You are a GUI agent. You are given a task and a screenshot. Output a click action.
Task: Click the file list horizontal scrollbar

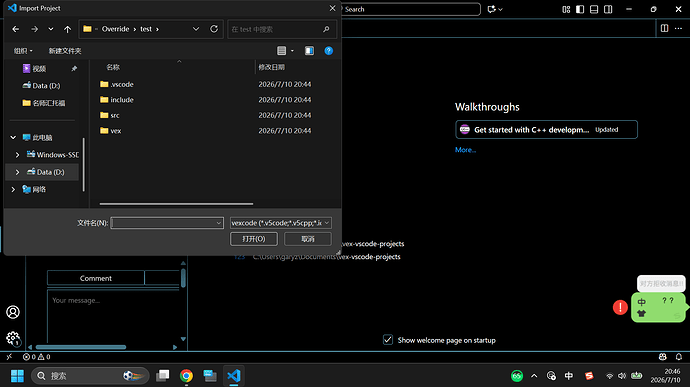(x=176, y=204)
